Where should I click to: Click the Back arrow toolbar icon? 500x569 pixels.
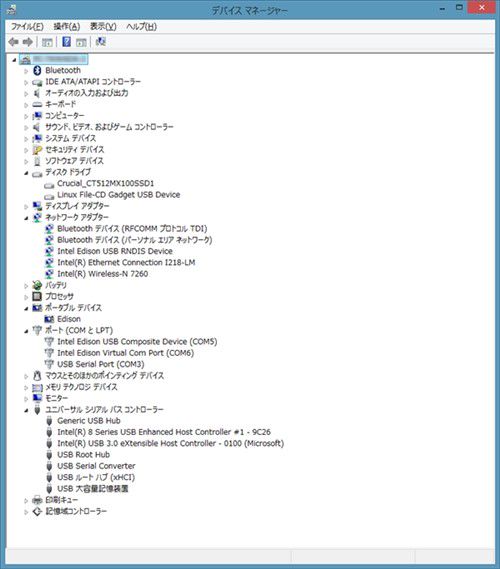tap(13, 42)
